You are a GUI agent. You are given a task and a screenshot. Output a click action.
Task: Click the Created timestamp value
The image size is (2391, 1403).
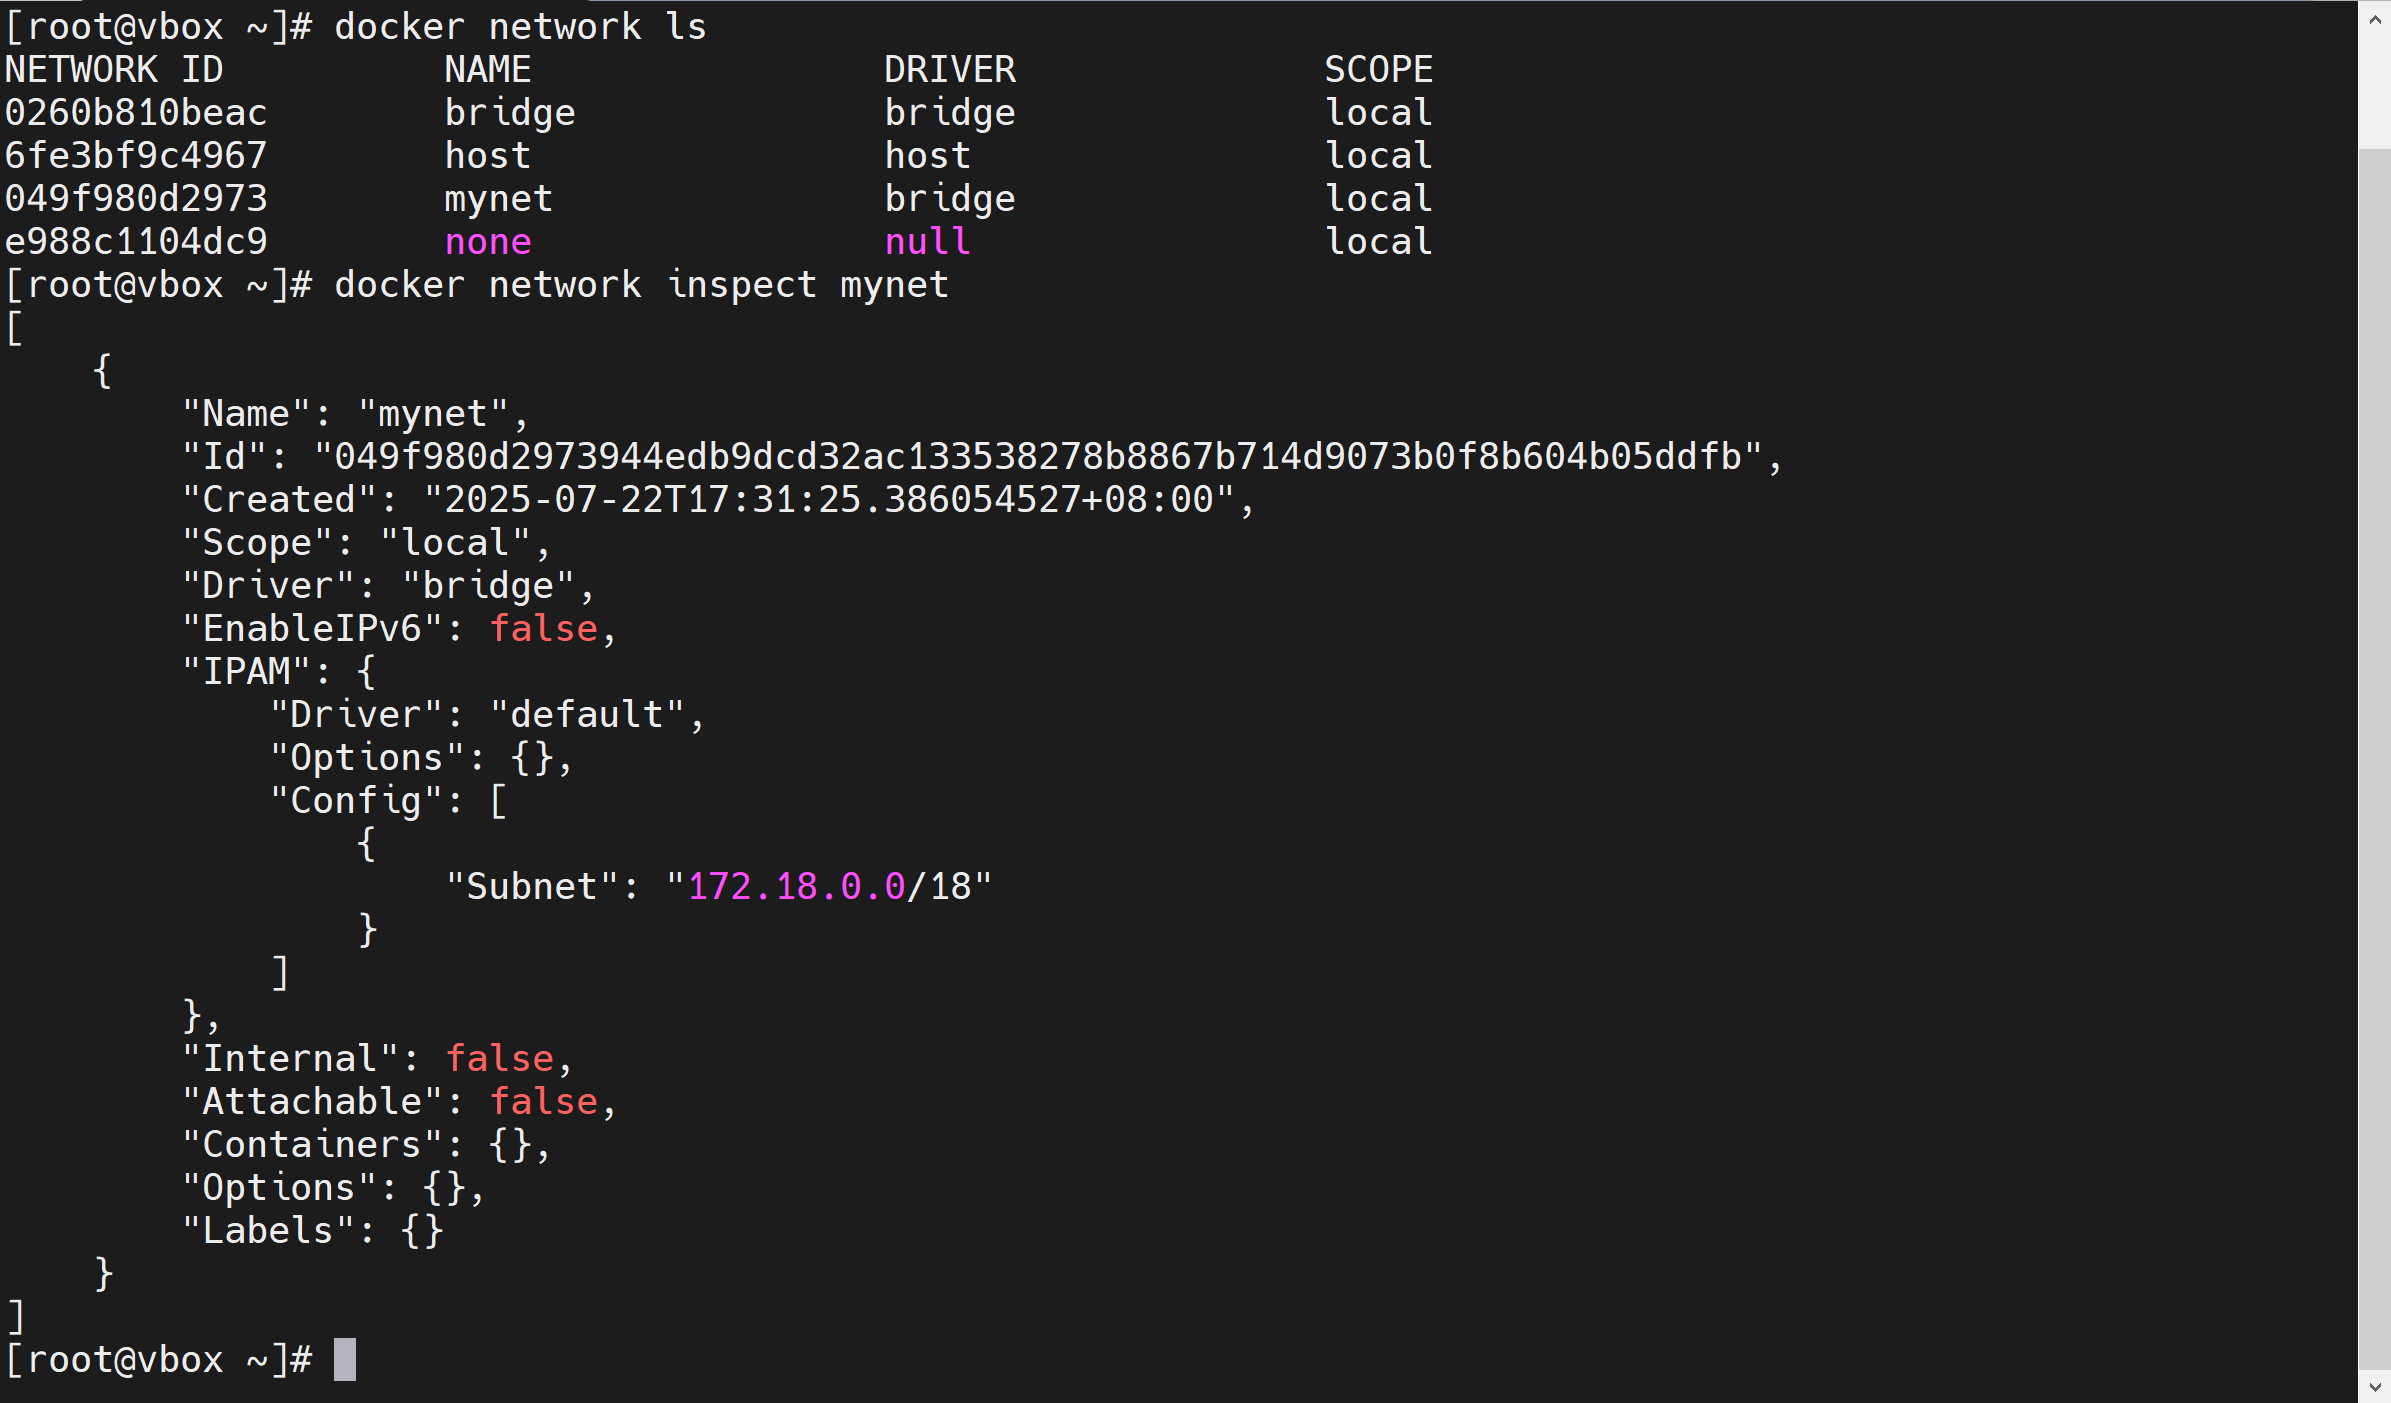coord(828,500)
